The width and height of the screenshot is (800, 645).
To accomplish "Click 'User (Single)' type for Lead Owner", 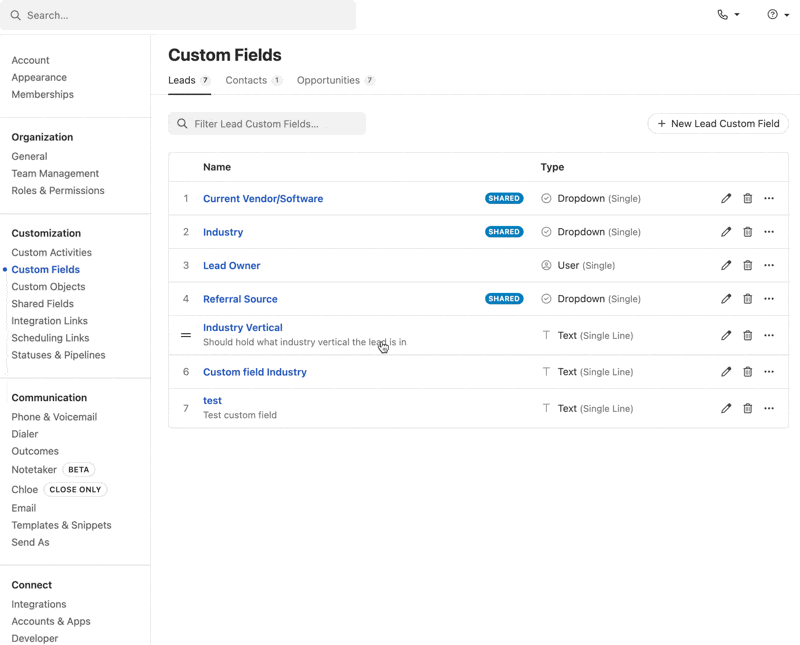I will click(578, 265).
